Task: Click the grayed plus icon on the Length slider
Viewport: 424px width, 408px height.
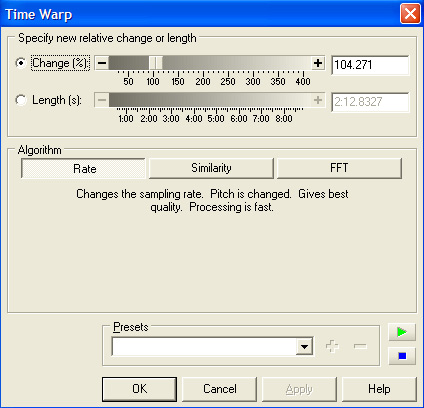Action: point(318,100)
